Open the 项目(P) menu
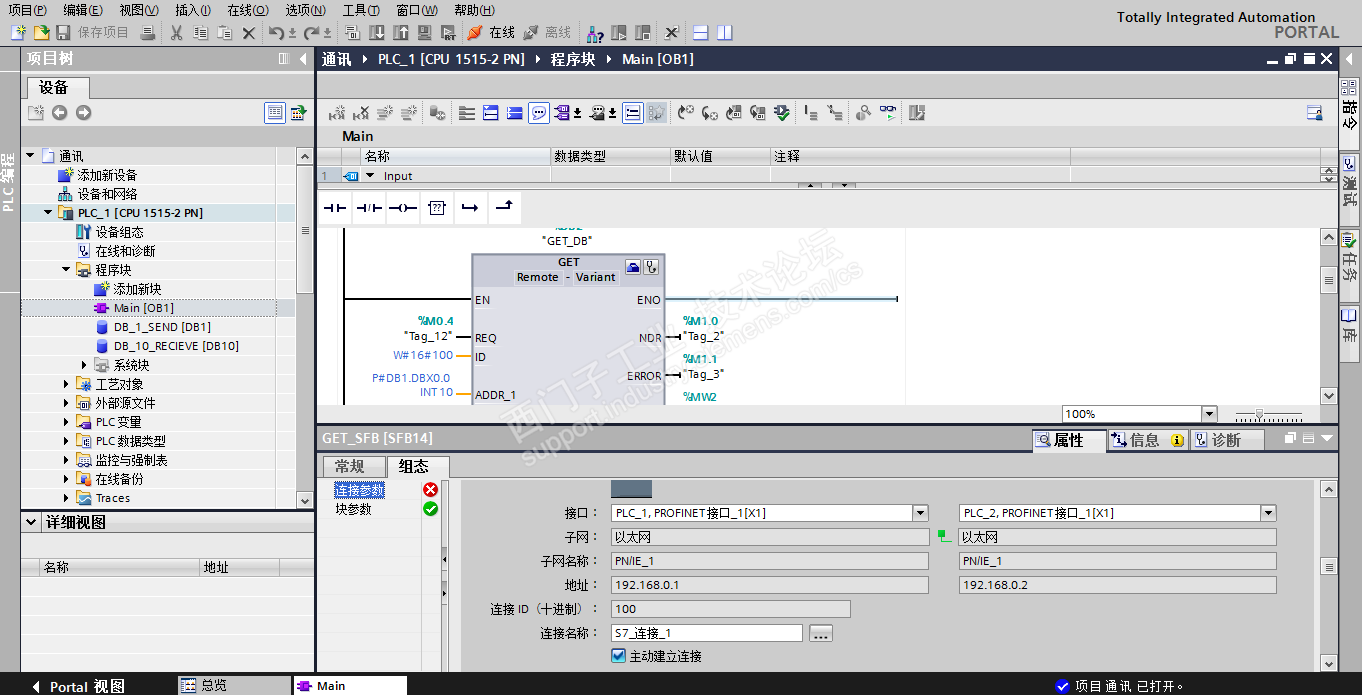Image resolution: width=1362 pixels, height=695 pixels. click(28, 10)
